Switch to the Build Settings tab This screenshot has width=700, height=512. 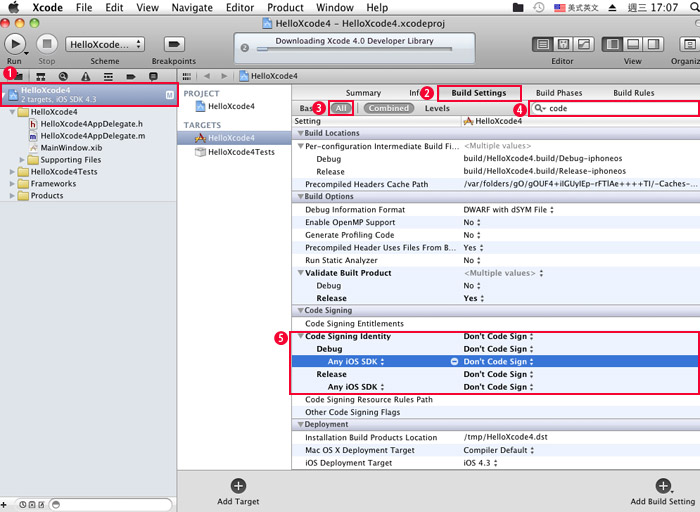click(x=479, y=93)
